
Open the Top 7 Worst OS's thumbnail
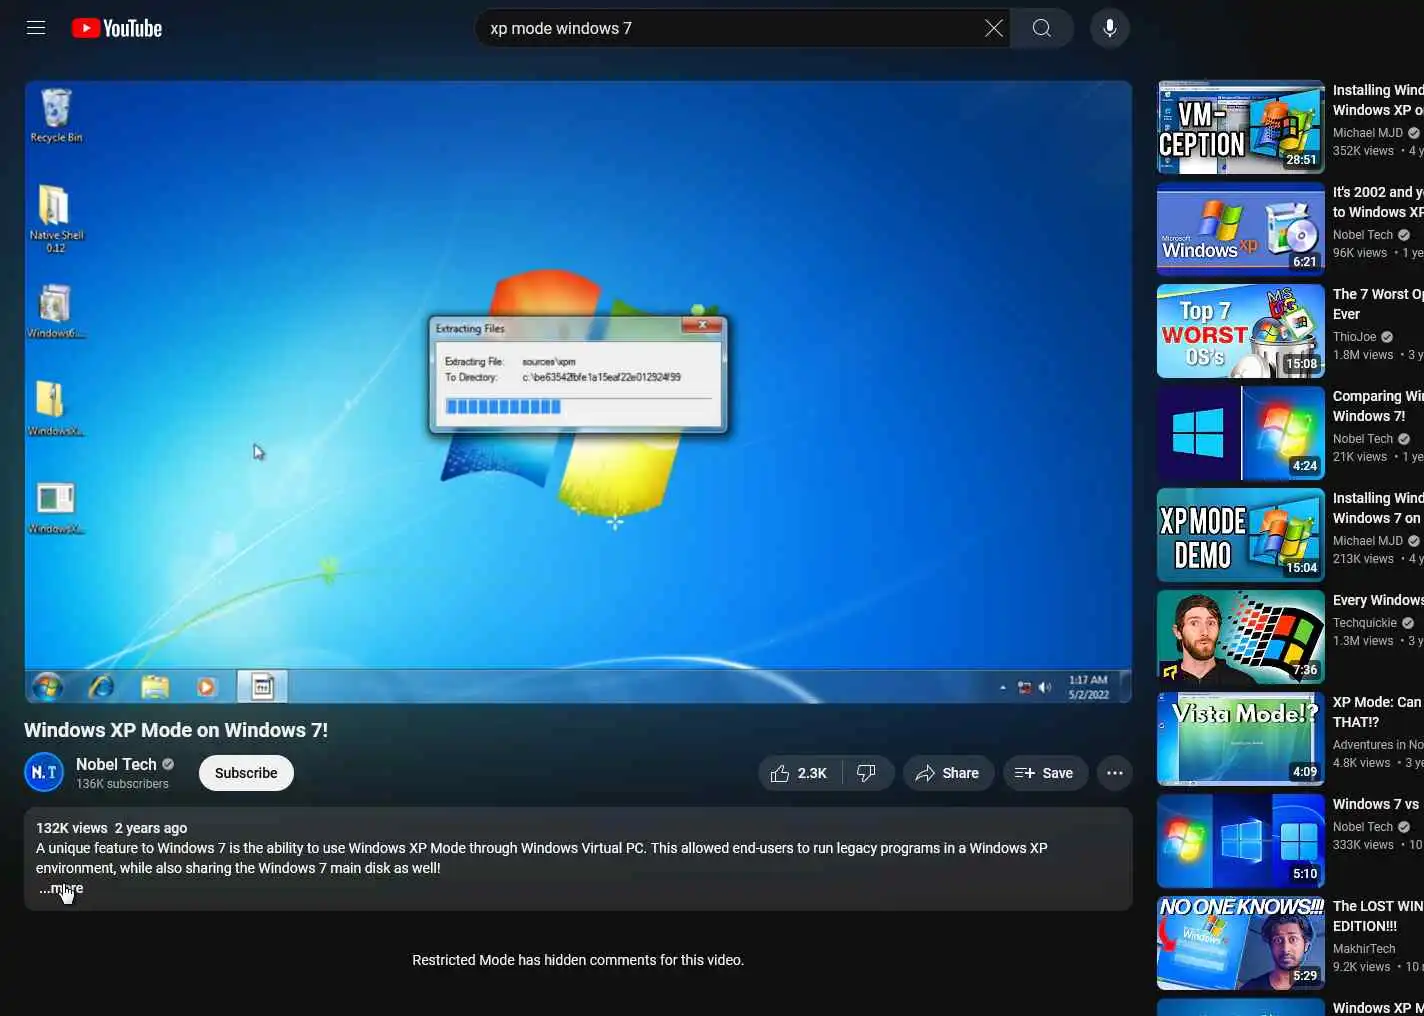pyautogui.click(x=1240, y=331)
